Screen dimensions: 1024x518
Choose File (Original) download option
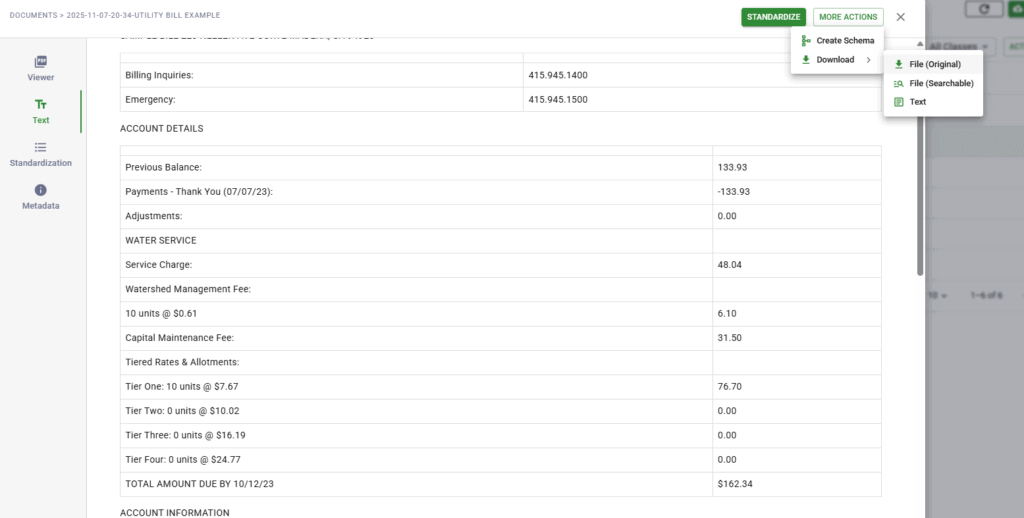(x=934, y=64)
